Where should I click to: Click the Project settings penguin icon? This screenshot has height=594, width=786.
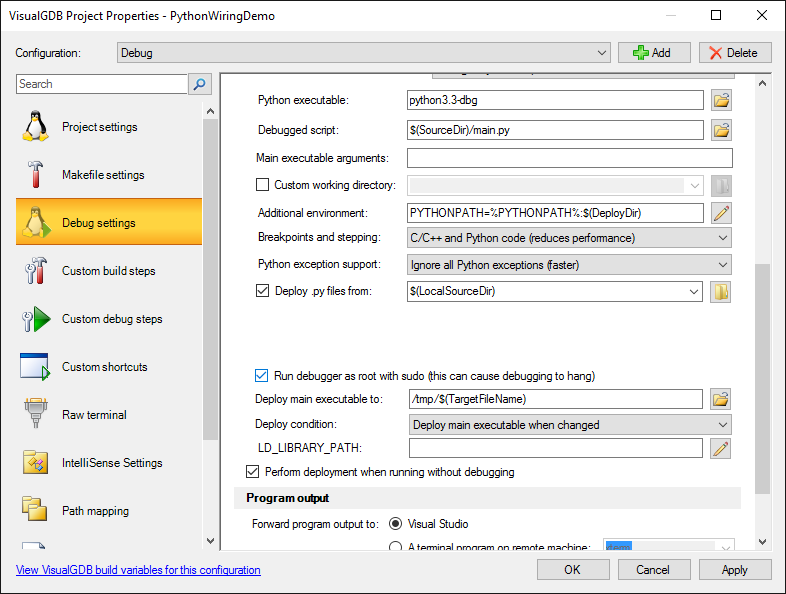(35, 126)
